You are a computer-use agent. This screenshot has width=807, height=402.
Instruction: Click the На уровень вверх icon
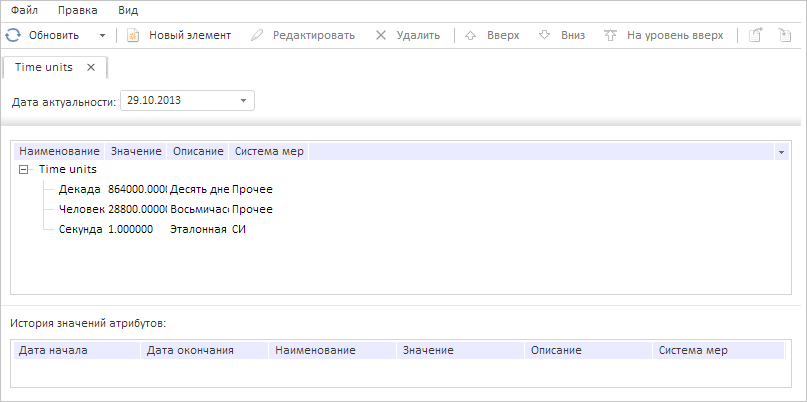click(610, 35)
